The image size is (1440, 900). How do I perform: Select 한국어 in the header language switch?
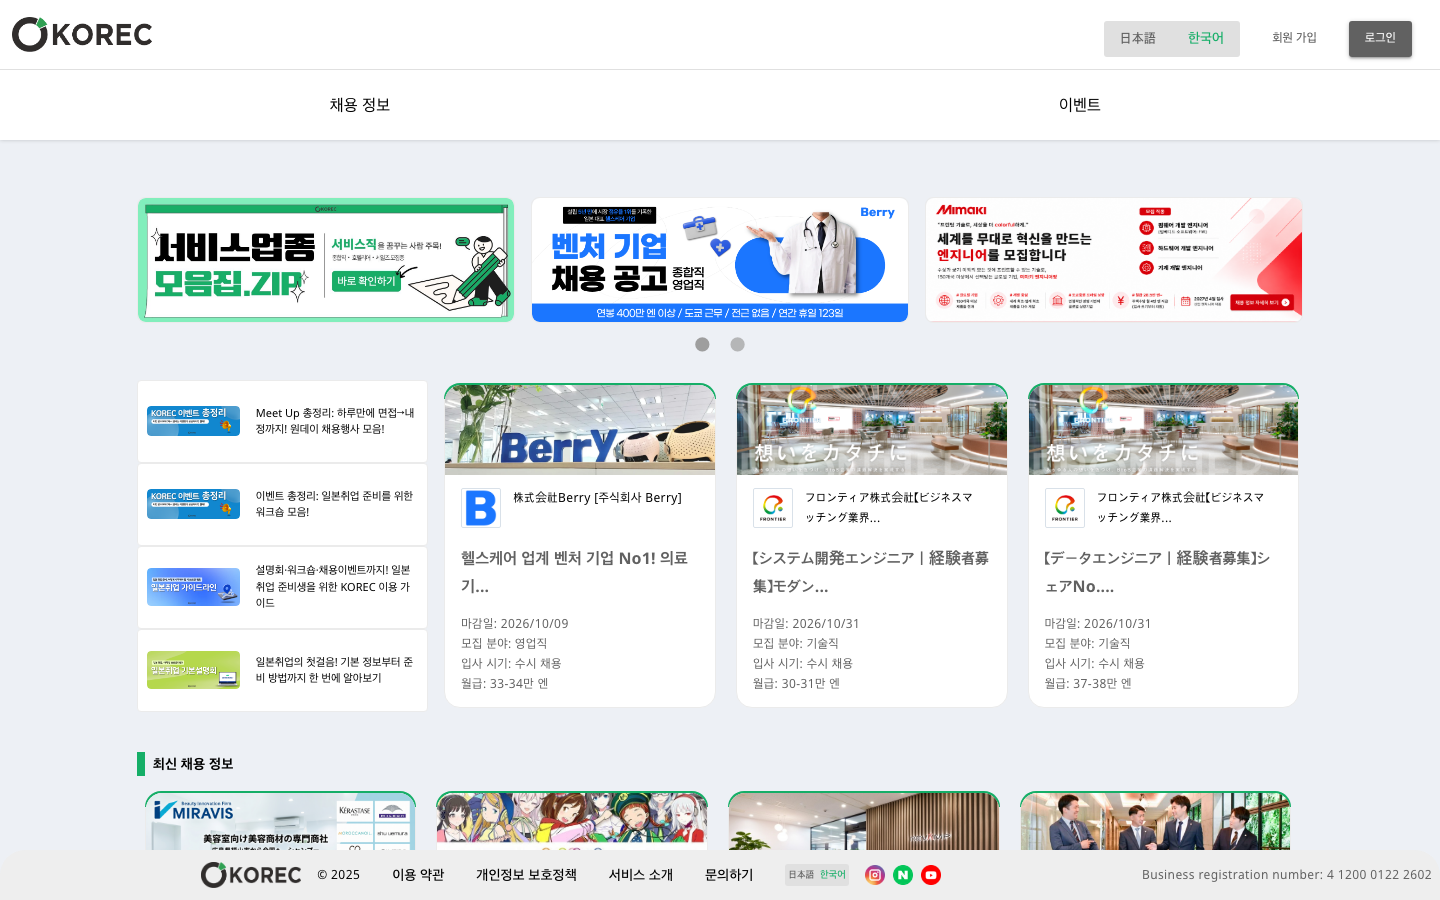1206,38
